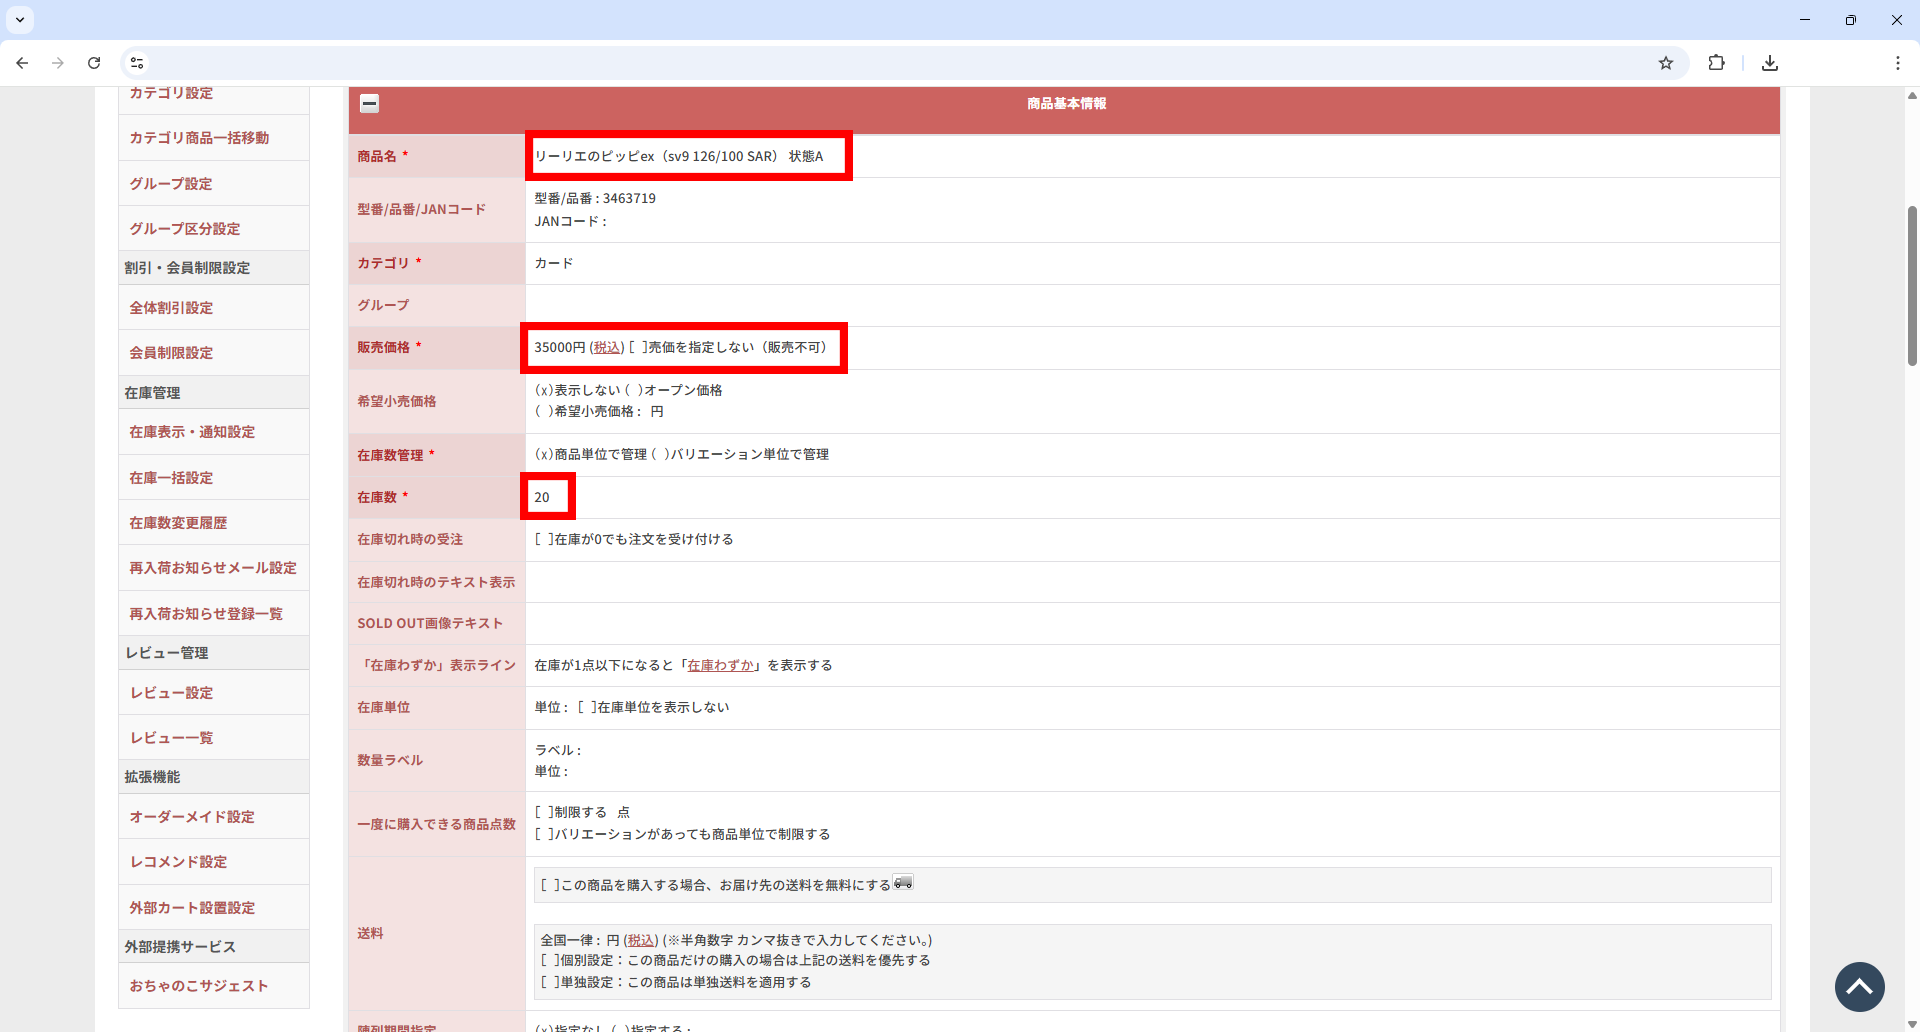Click the 在庫わずか link
This screenshot has width=1920, height=1032.
pos(720,666)
